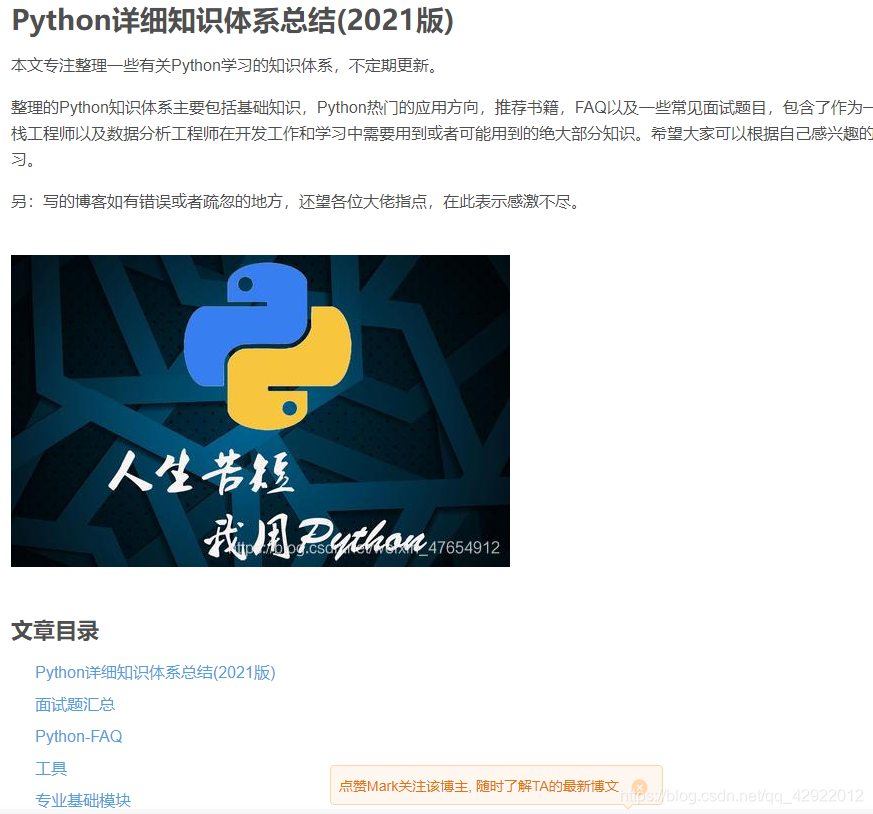Click the paragraph starting 另：写的博客
The image size is (873, 814).
point(297,202)
